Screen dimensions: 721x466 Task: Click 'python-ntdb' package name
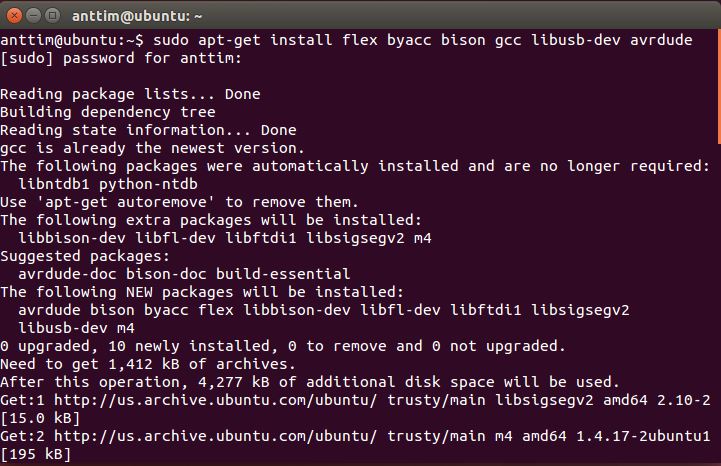point(149,184)
